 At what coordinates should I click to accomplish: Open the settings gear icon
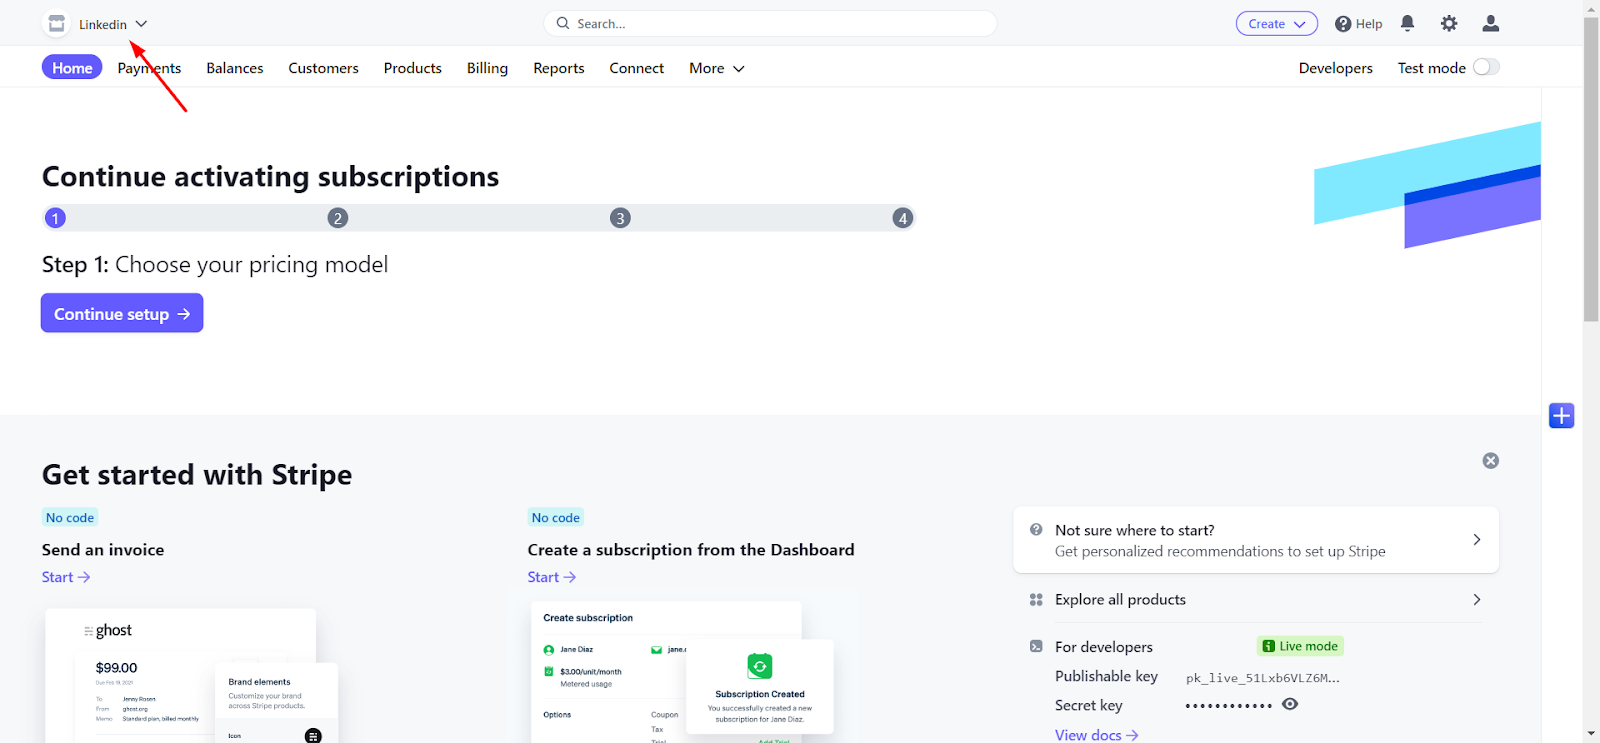[1449, 23]
